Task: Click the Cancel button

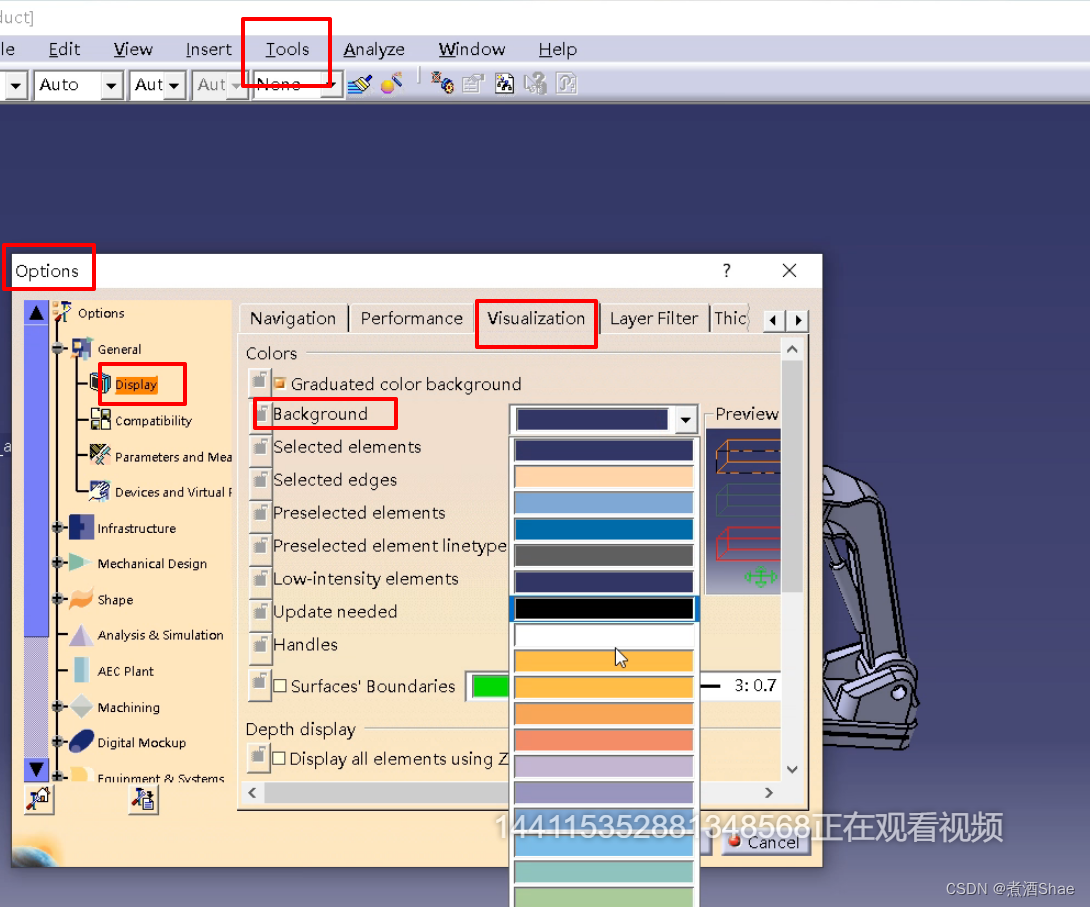Action: (x=764, y=842)
